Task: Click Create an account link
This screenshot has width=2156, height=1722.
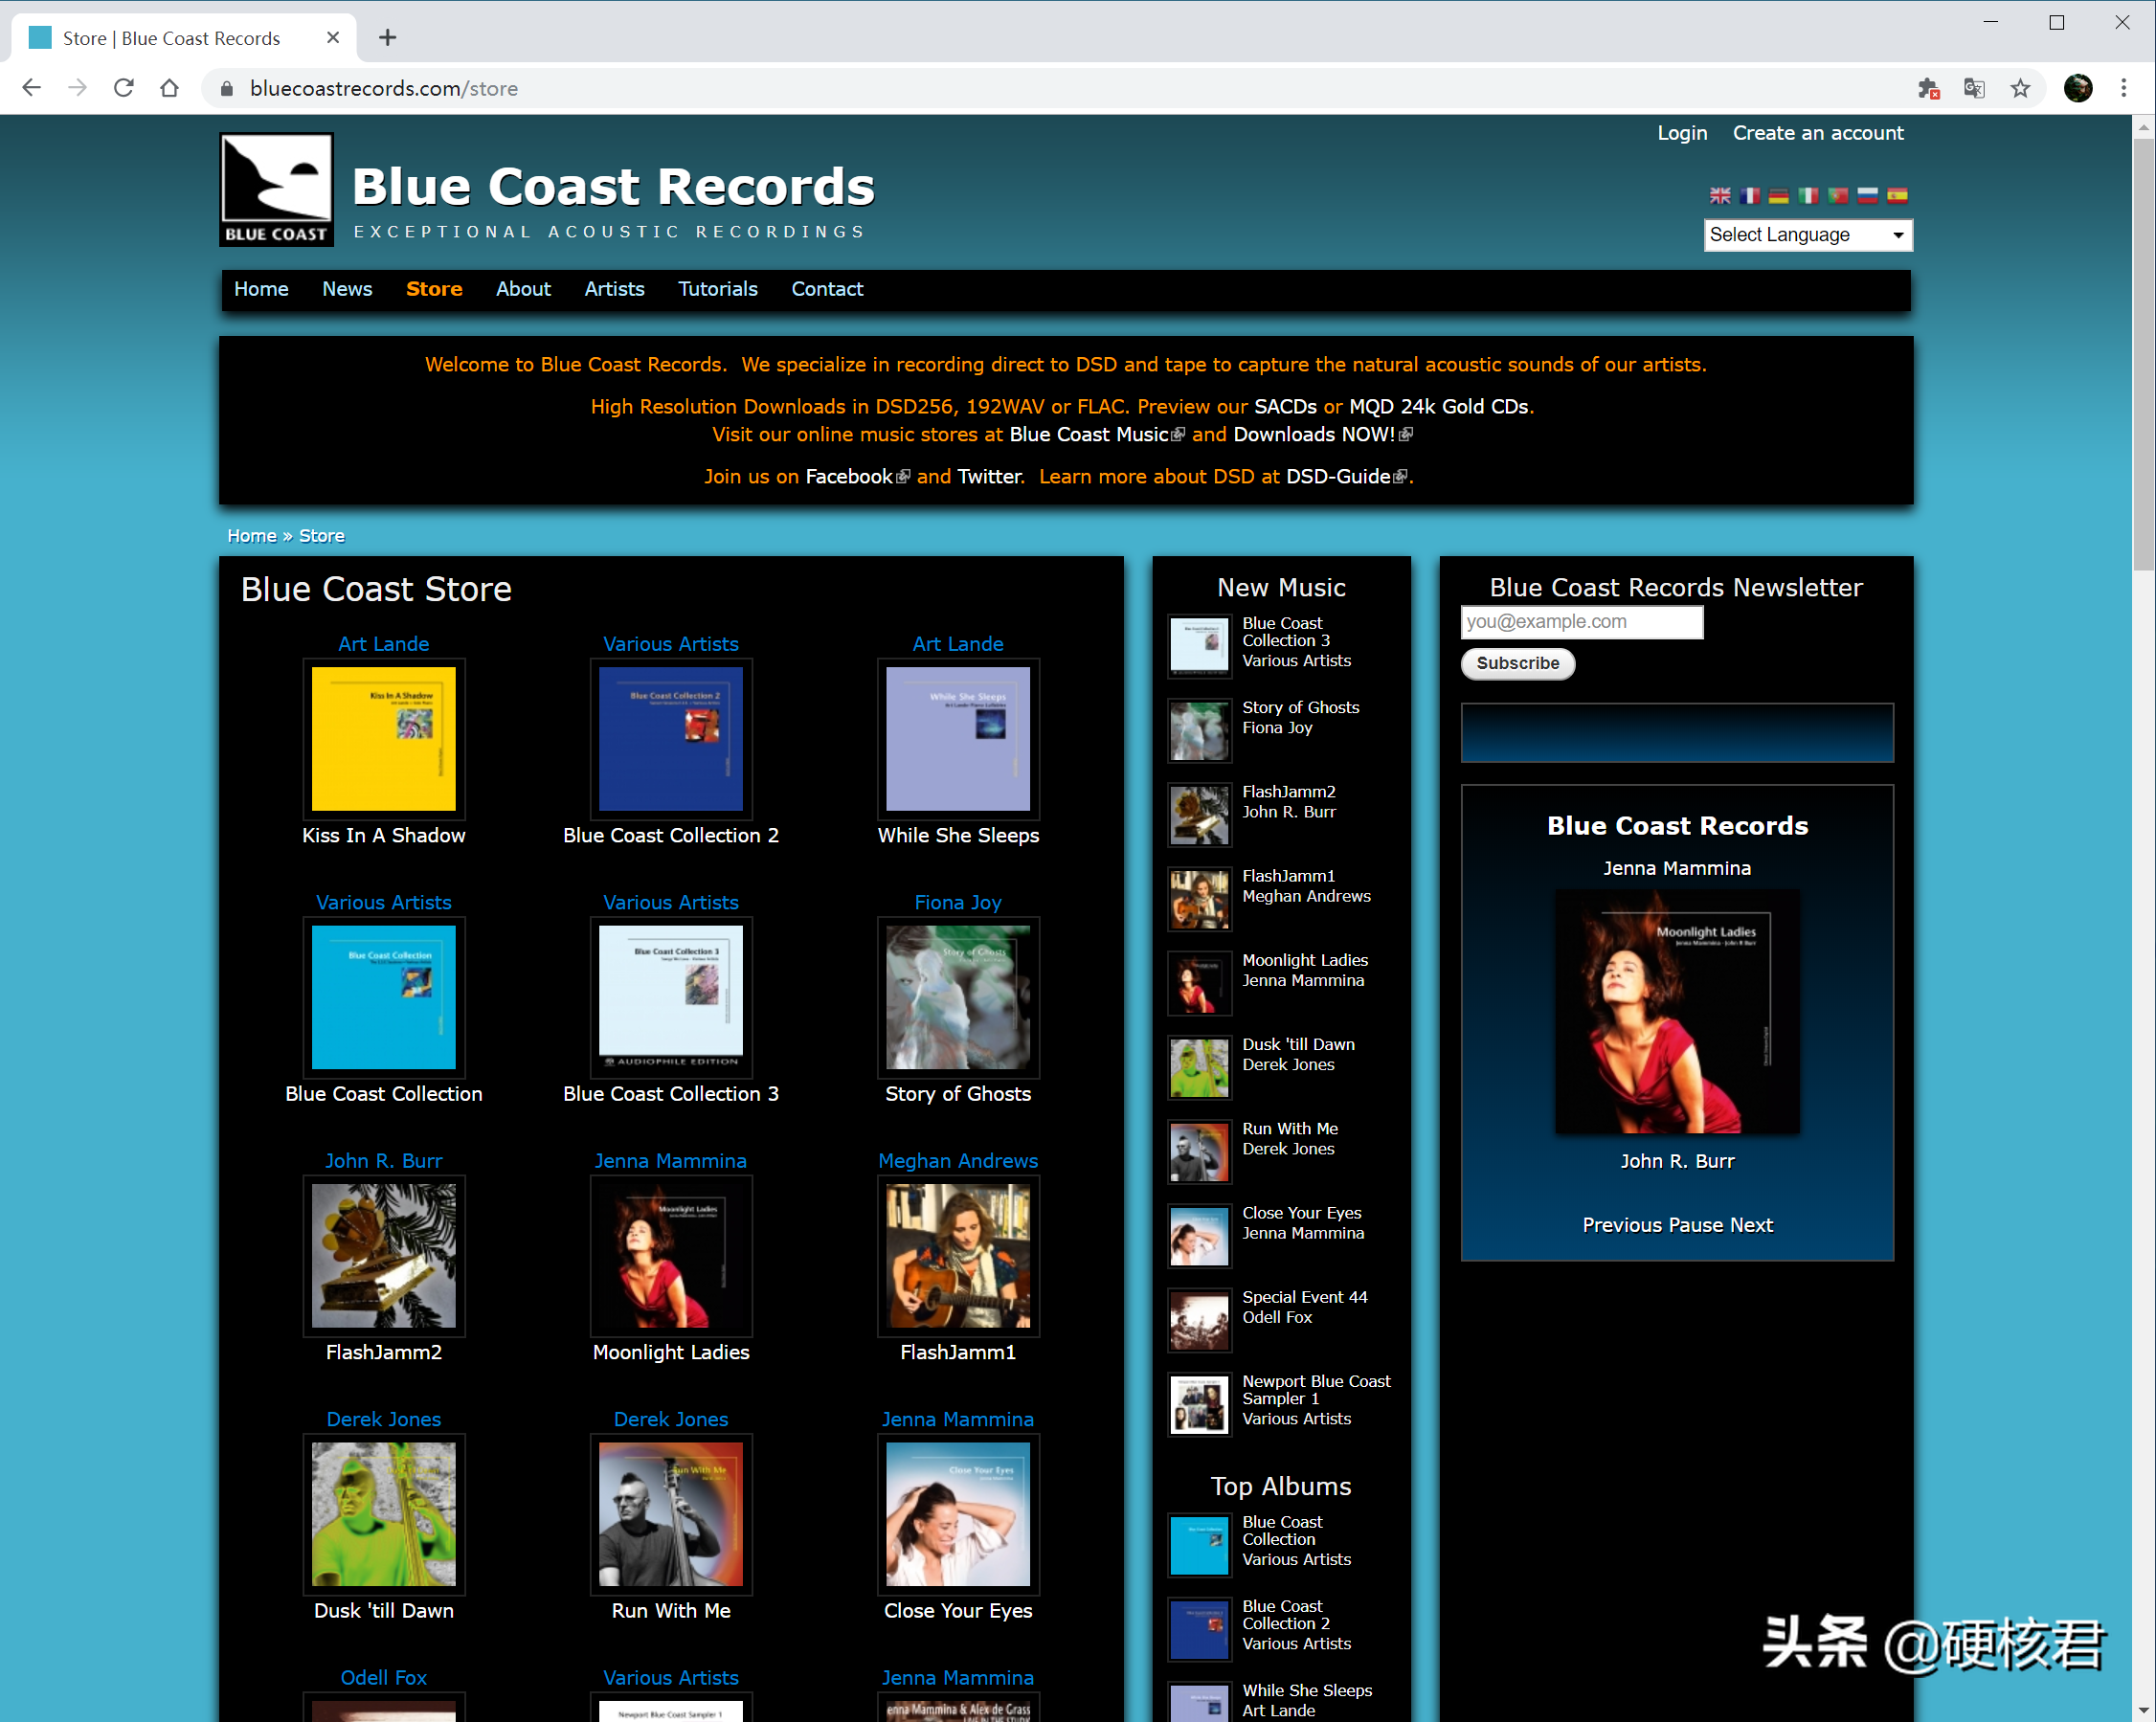Action: [x=1818, y=133]
